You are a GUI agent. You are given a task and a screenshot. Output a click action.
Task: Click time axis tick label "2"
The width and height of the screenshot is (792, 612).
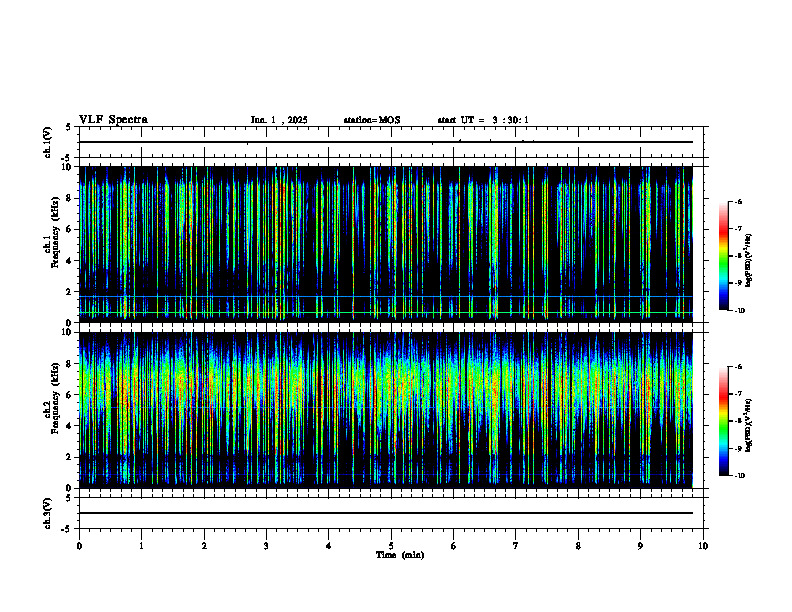click(204, 546)
